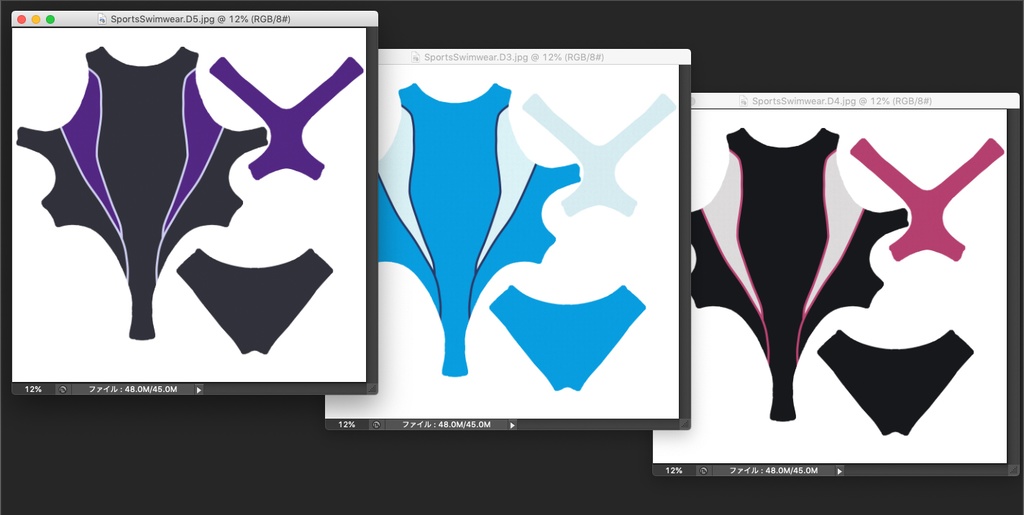Click file size info in D3 status bar
The image size is (1024, 515).
446,424
